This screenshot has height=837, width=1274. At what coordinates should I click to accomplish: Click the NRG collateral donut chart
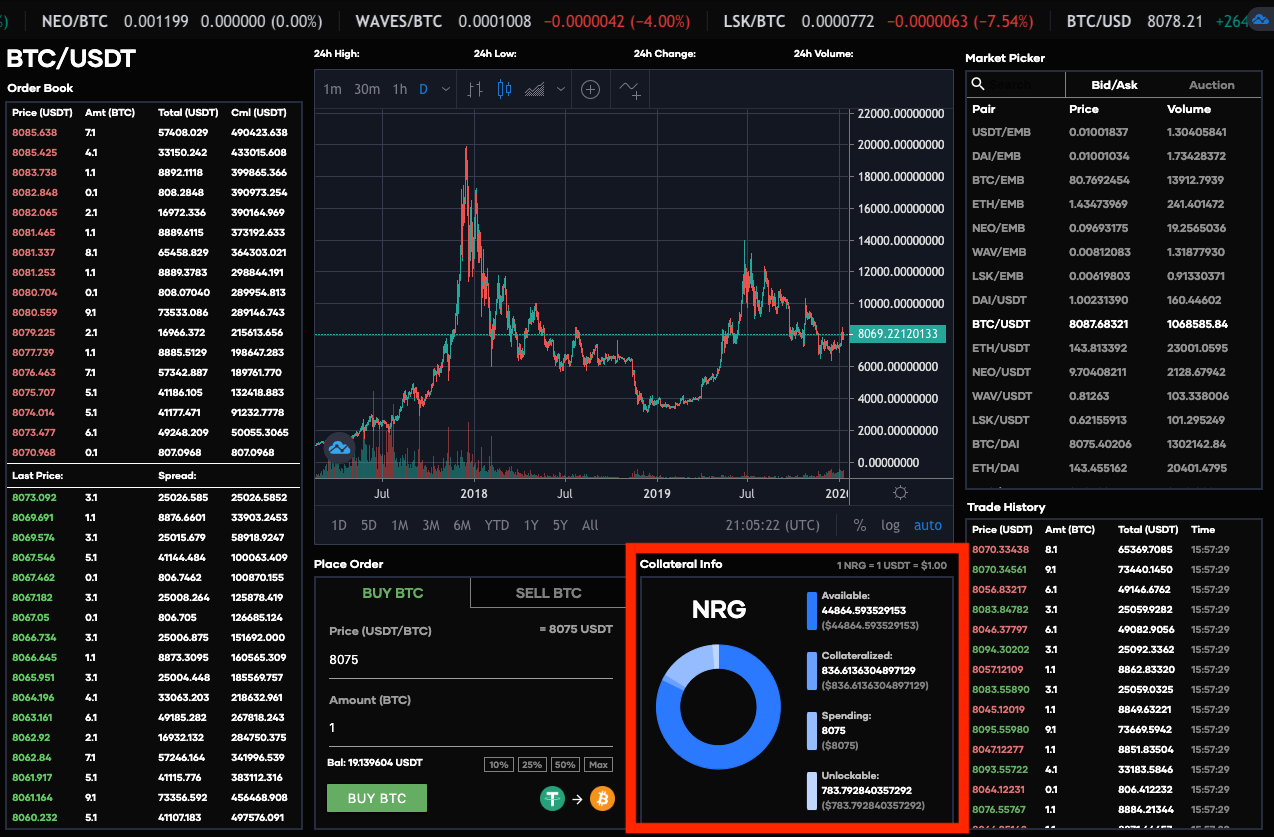tap(718, 707)
